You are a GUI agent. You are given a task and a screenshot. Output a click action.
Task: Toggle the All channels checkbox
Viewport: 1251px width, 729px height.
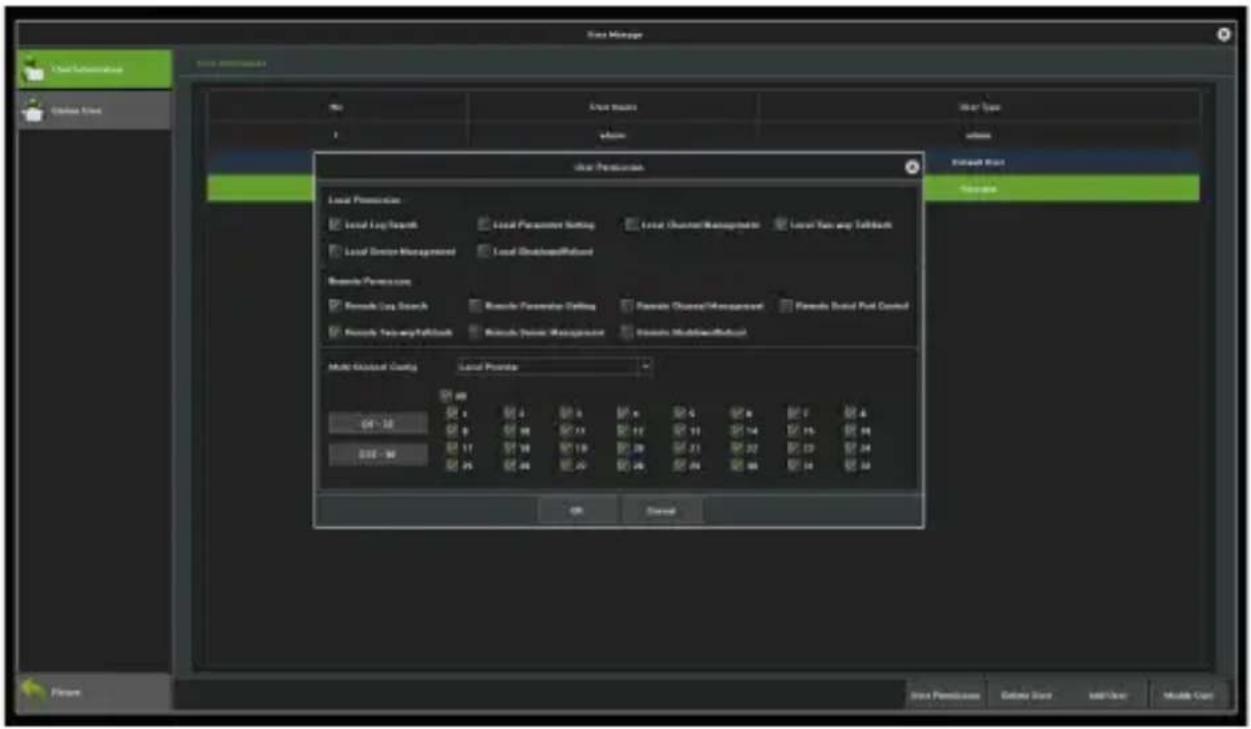(448, 396)
